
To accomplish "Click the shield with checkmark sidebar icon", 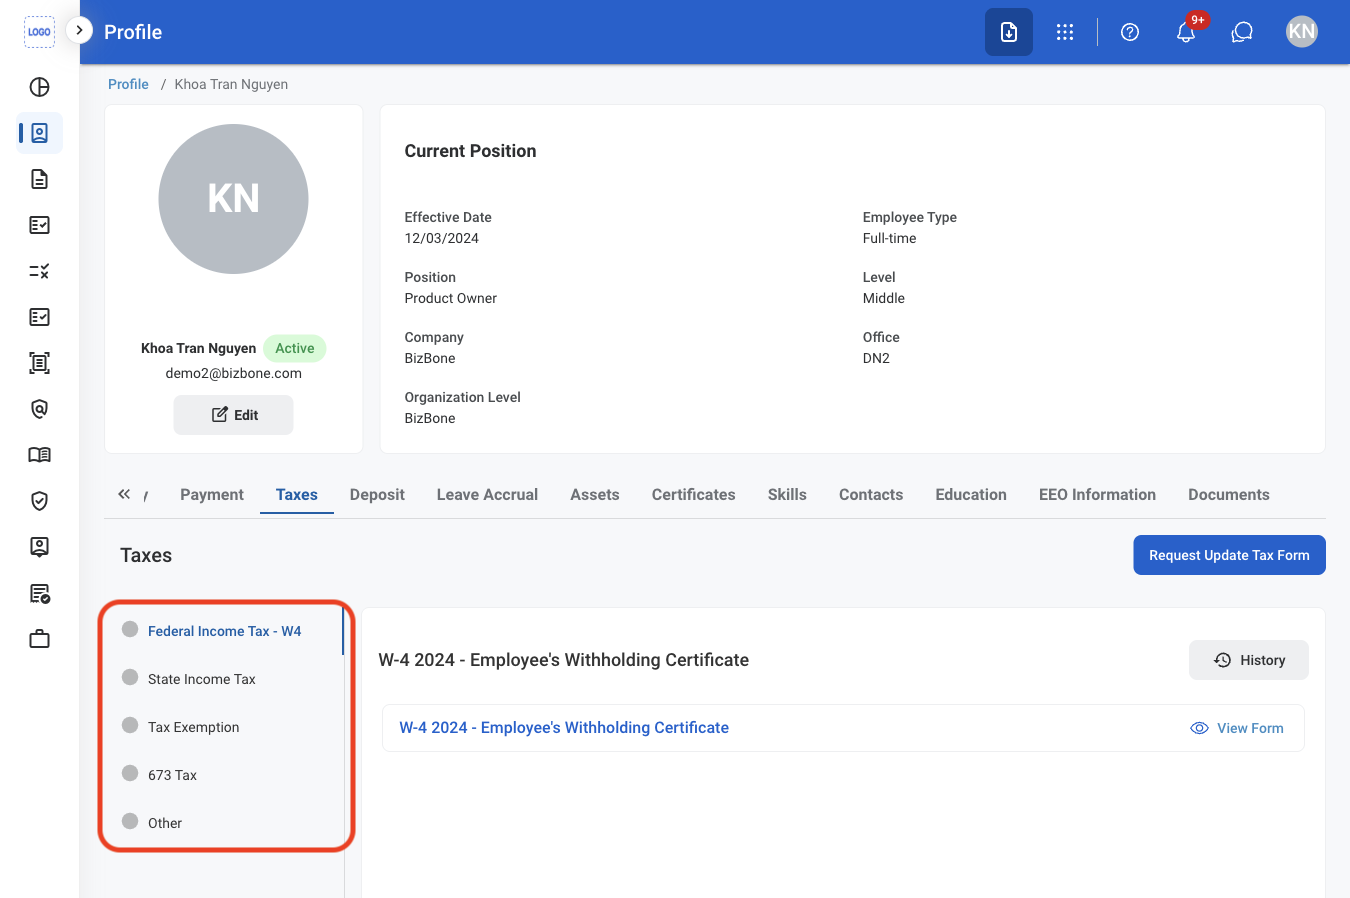I will pyautogui.click(x=39, y=501).
